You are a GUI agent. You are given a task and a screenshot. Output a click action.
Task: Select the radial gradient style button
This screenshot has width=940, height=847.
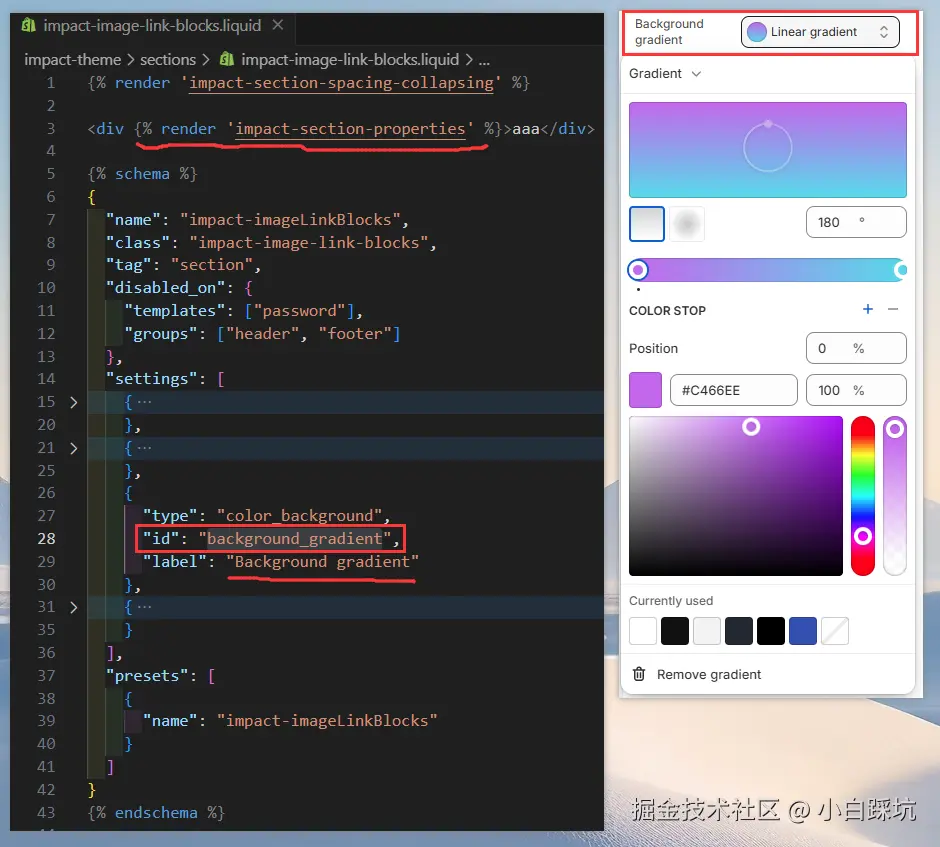pyautogui.click(x=686, y=224)
